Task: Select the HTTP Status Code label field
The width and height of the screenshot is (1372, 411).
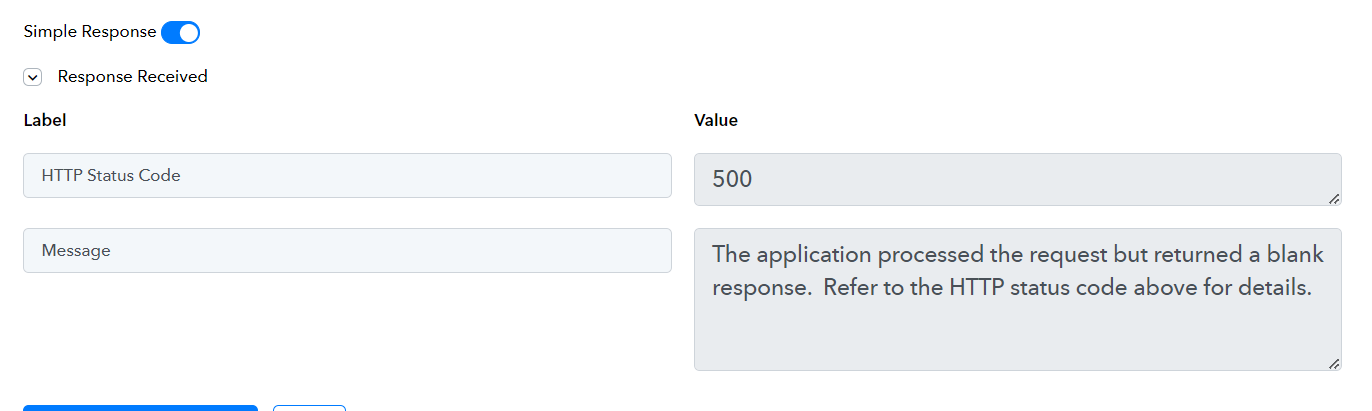Action: coord(347,175)
